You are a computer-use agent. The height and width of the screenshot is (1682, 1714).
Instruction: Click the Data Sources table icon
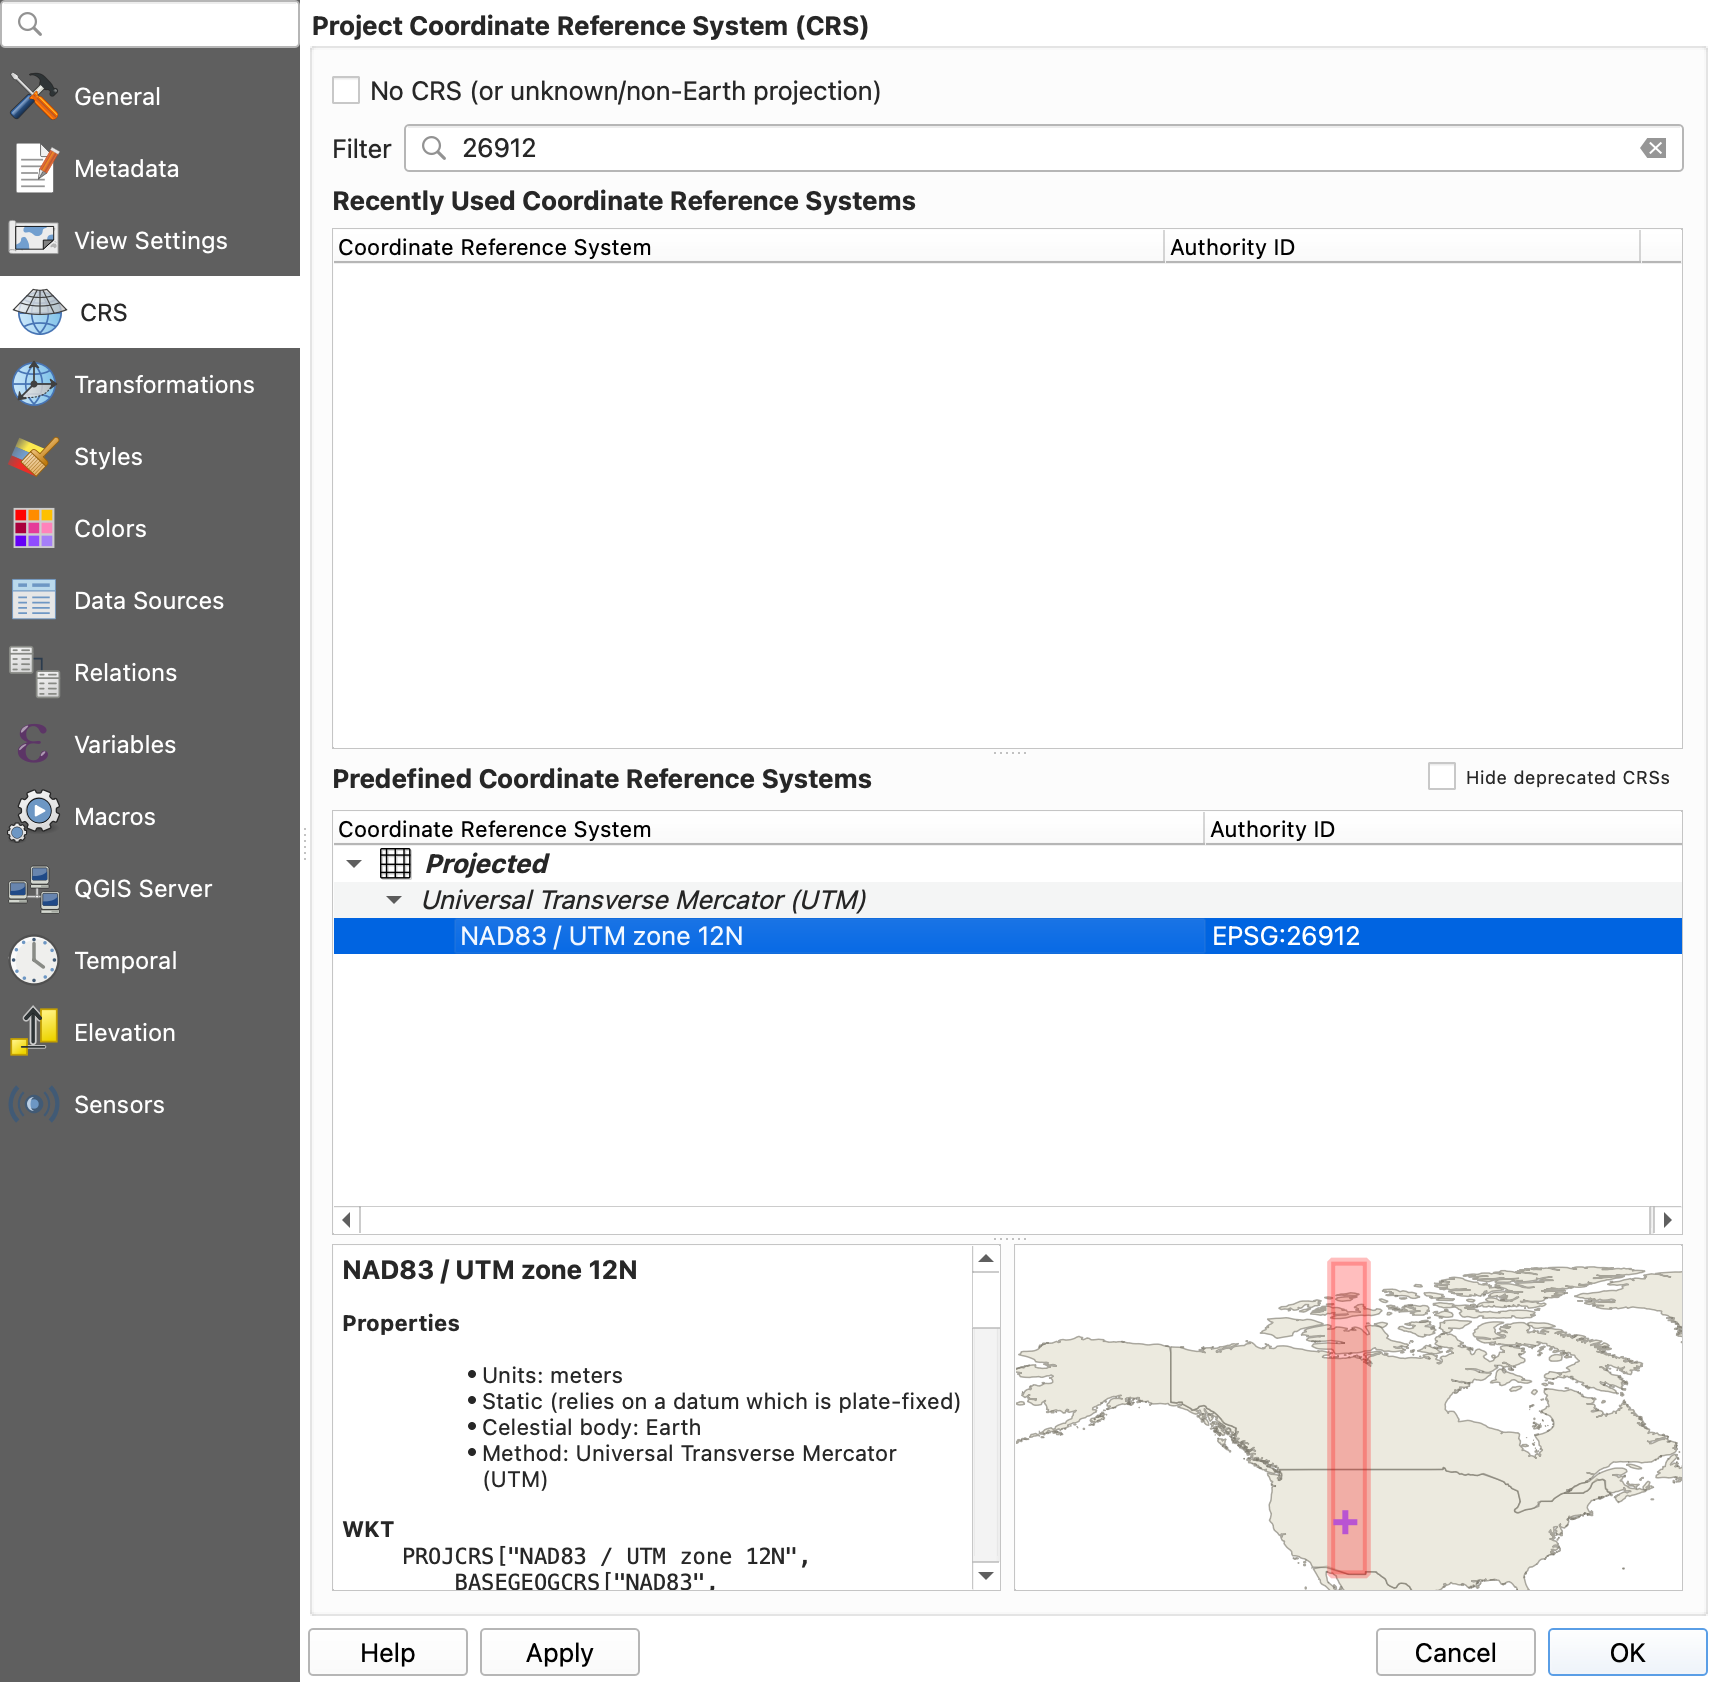(34, 600)
